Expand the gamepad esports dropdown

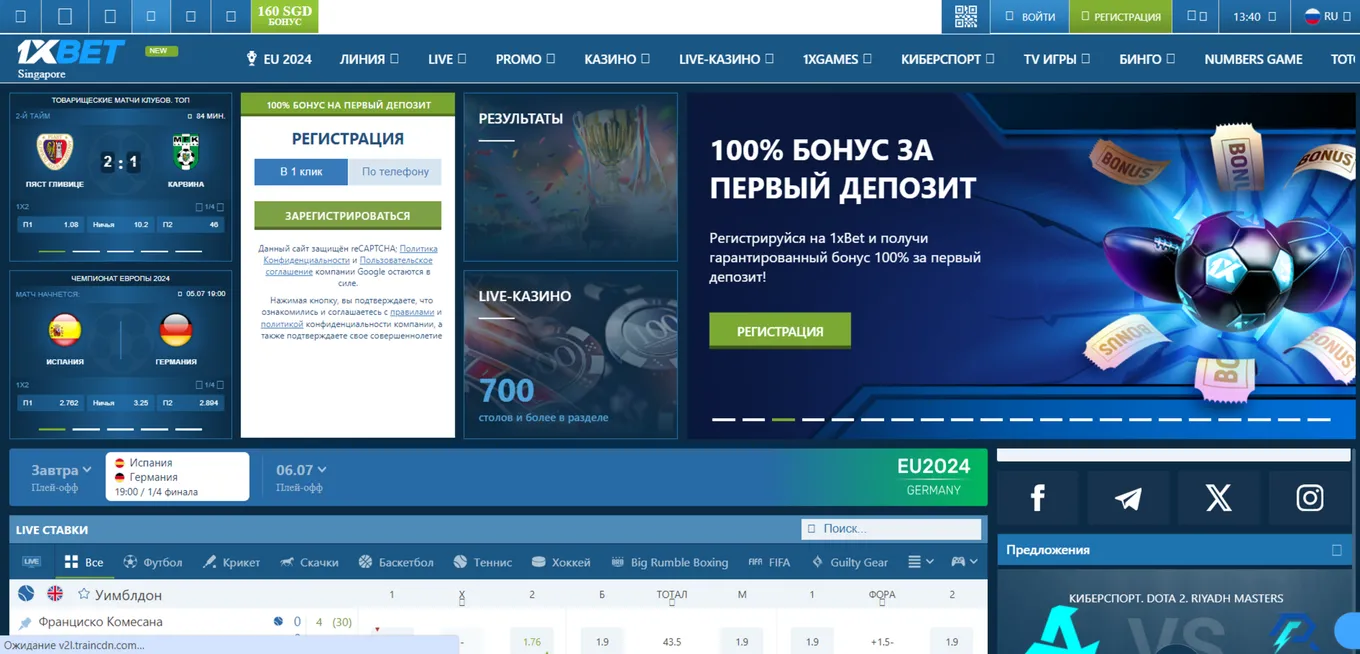(x=965, y=562)
